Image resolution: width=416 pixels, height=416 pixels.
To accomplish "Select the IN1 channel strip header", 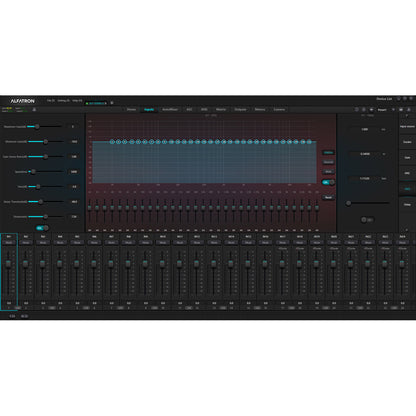I will (9, 237).
